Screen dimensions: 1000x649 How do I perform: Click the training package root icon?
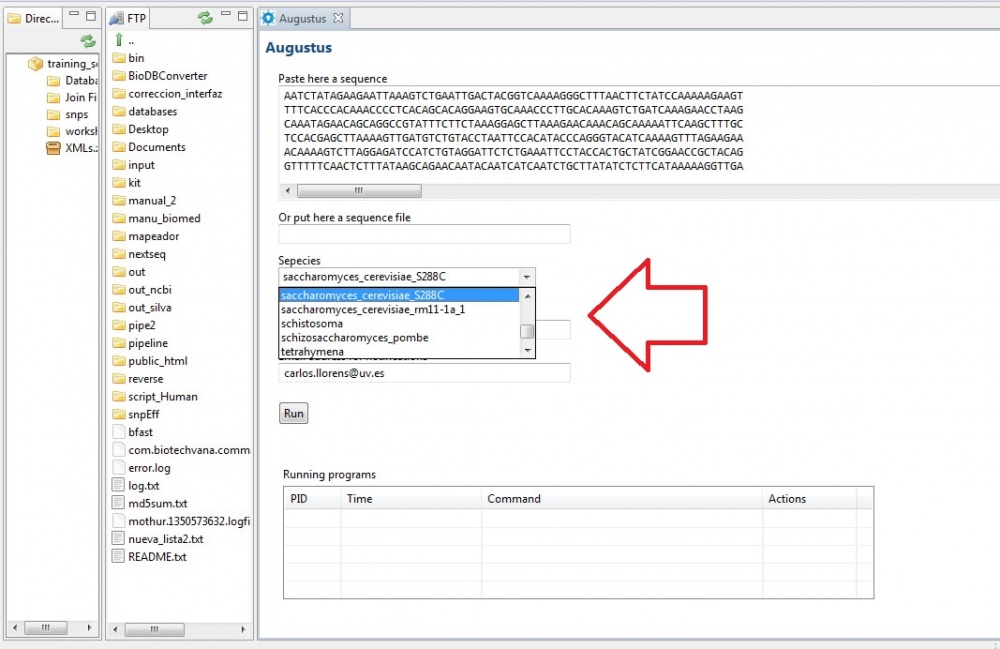[x=36, y=64]
